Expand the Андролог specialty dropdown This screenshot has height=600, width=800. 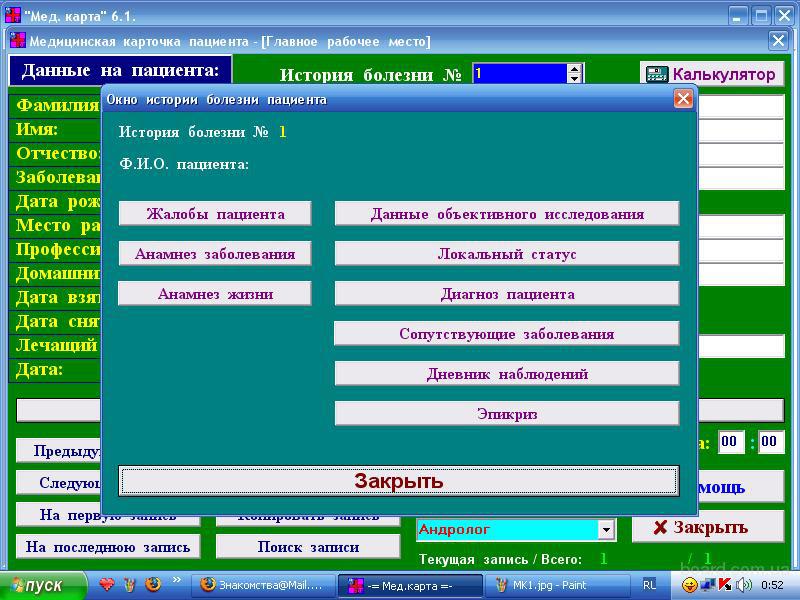point(605,530)
